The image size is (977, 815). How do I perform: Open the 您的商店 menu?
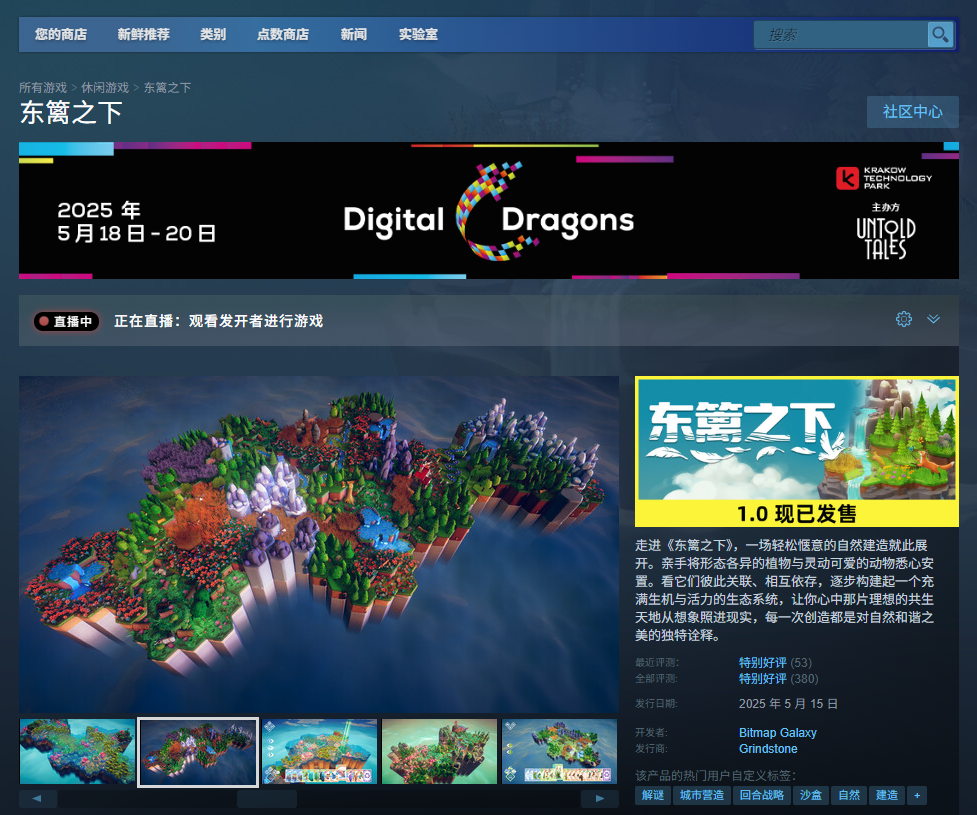click(x=61, y=35)
